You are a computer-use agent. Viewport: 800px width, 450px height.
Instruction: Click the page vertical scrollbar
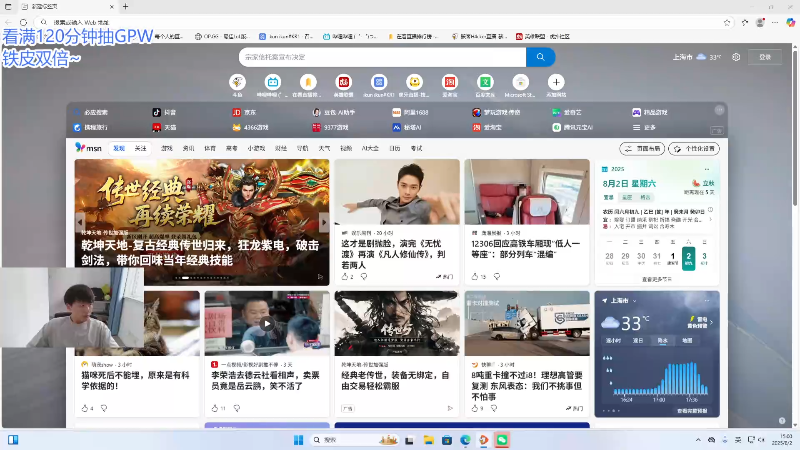click(795, 128)
